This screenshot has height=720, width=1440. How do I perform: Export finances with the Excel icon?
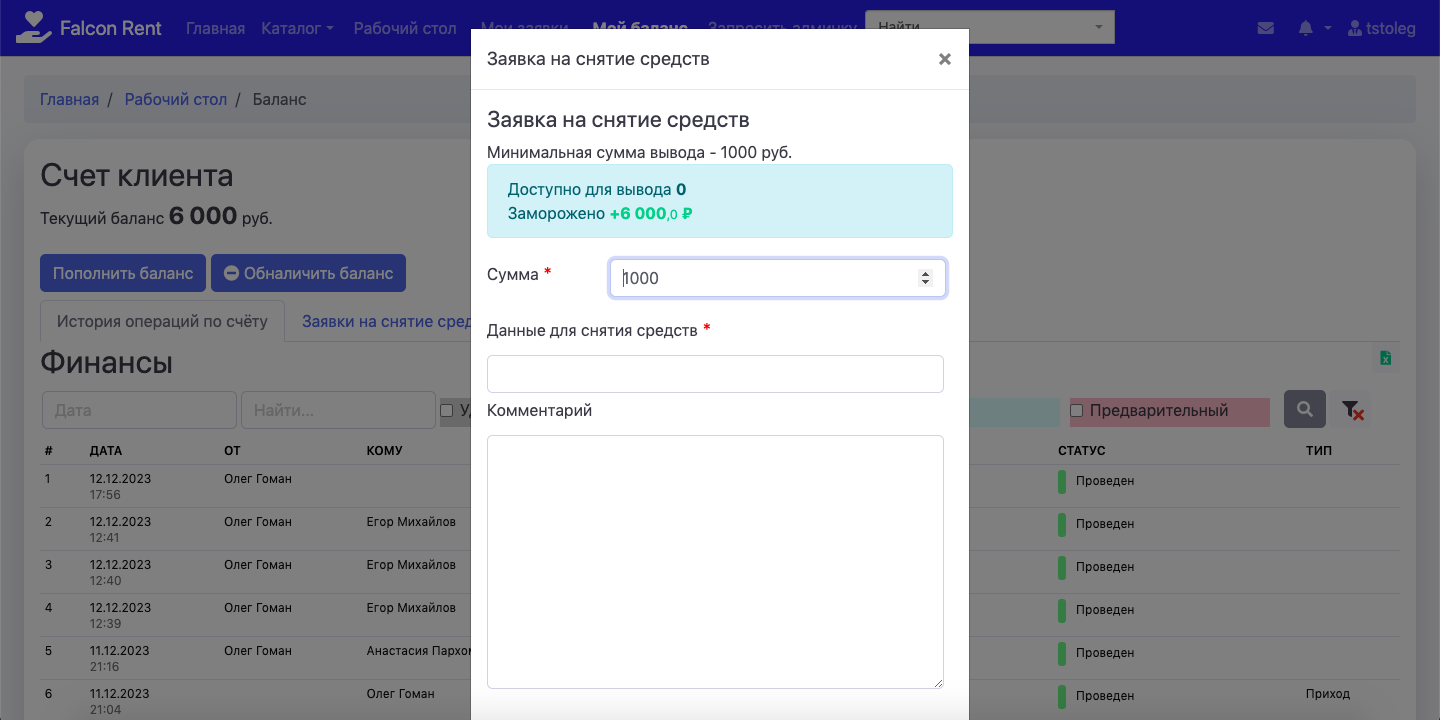point(1385,359)
